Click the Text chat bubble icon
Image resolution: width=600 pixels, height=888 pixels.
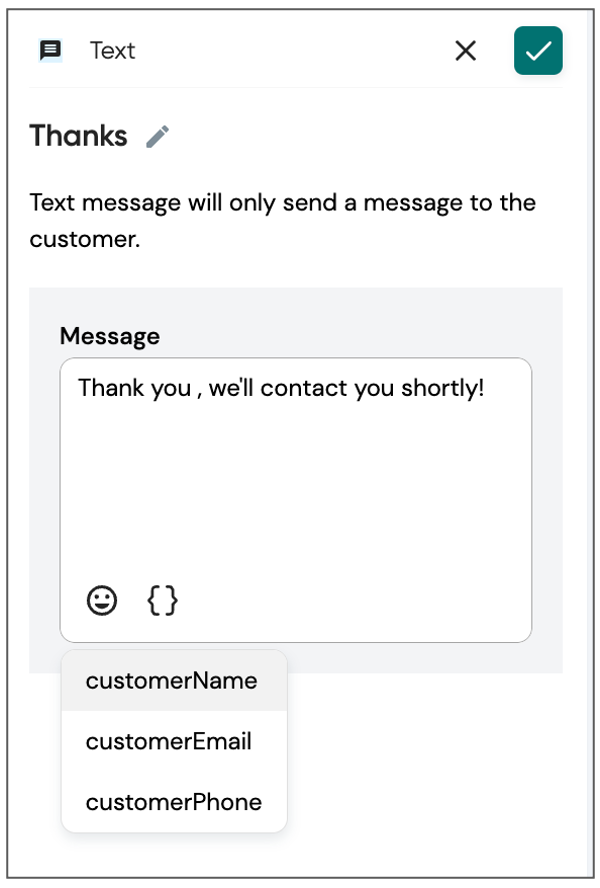50,50
